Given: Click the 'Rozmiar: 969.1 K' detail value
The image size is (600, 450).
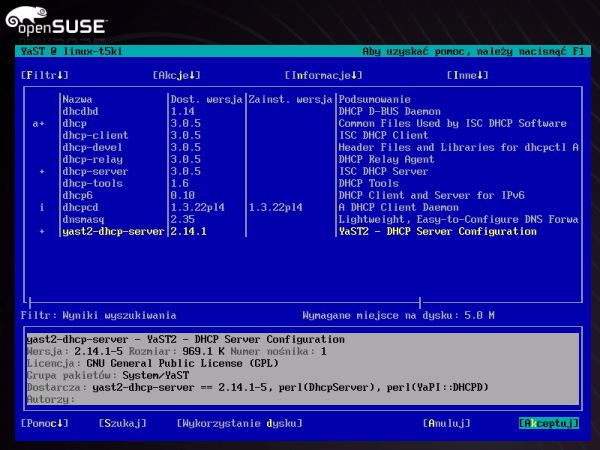Looking at the screenshot, I should tap(176, 351).
